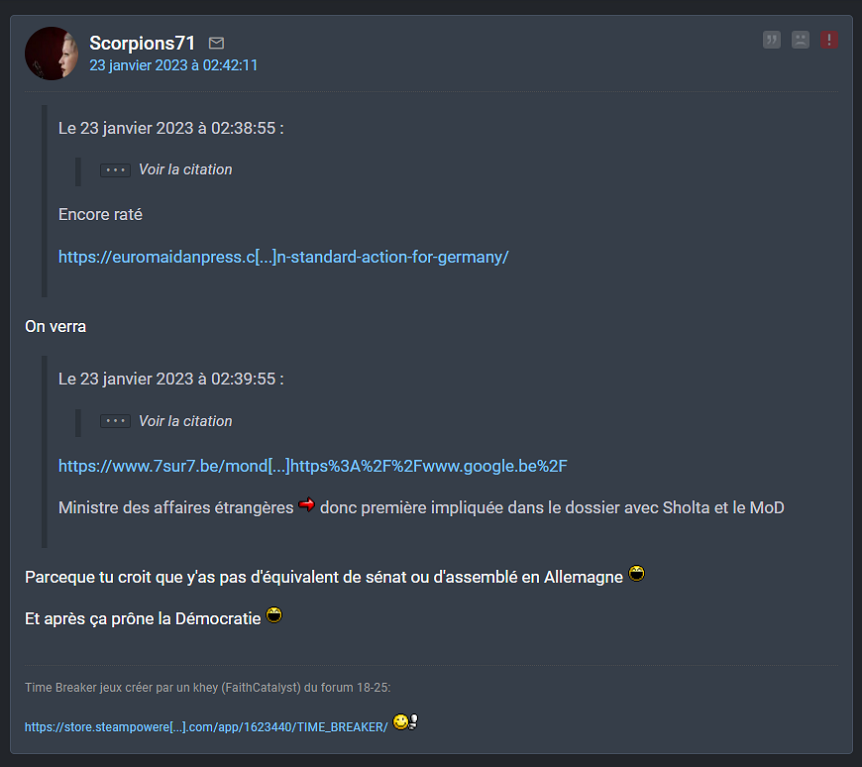
Task: Open the 7sur7.be article link
Action: (312, 466)
